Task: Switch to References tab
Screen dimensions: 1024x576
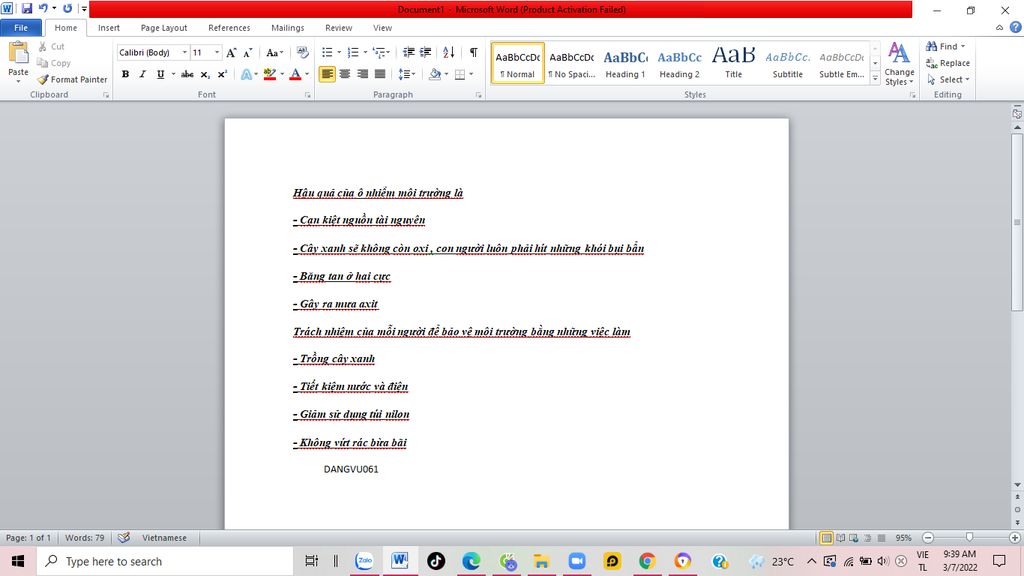Action: 229,27
